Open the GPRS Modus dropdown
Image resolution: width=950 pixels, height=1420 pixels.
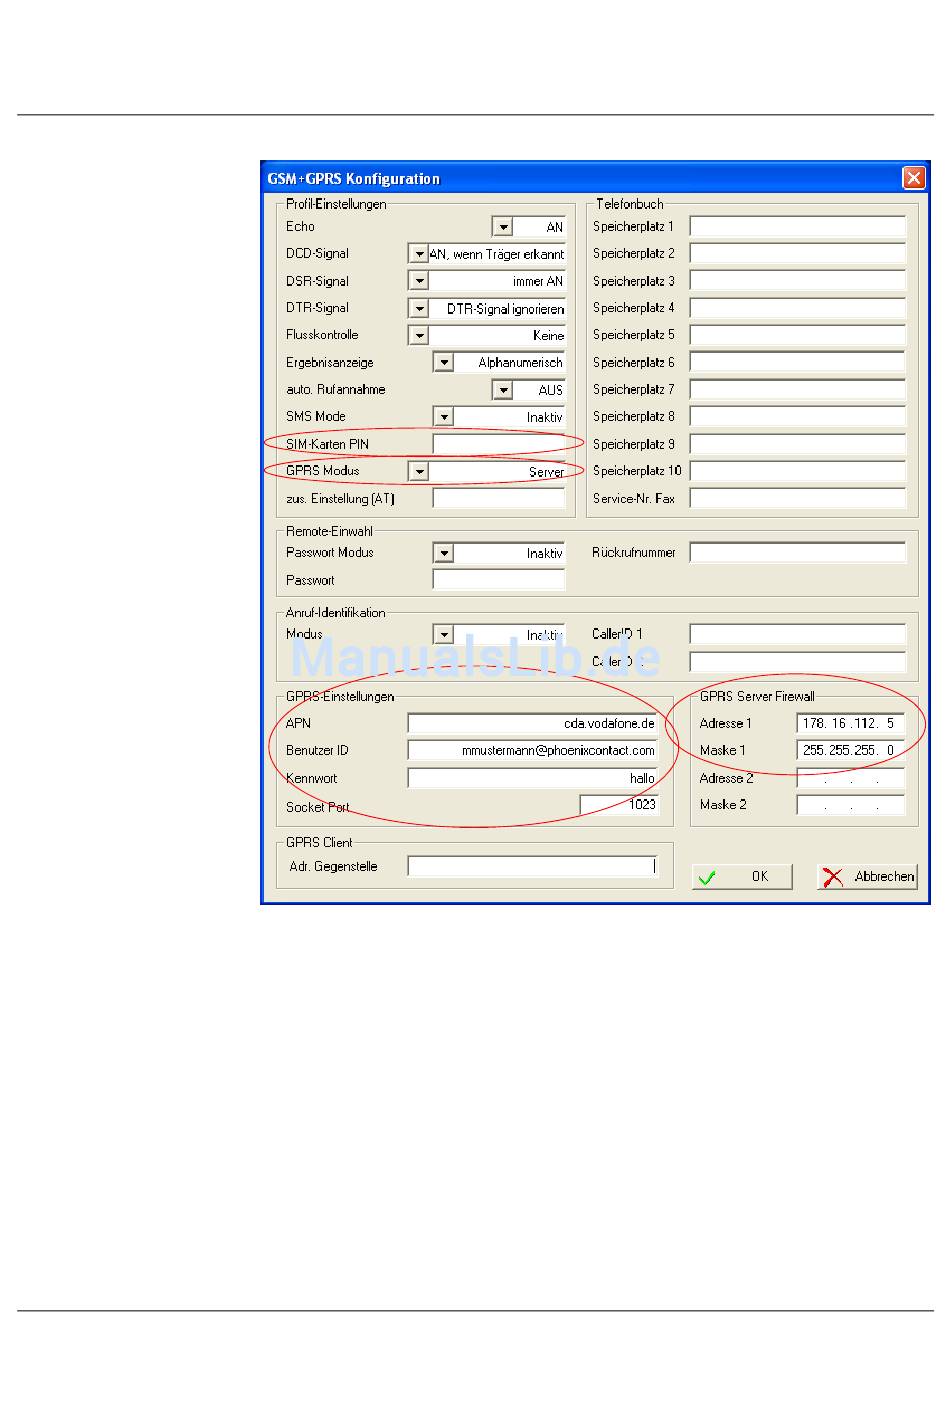(419, 471)
